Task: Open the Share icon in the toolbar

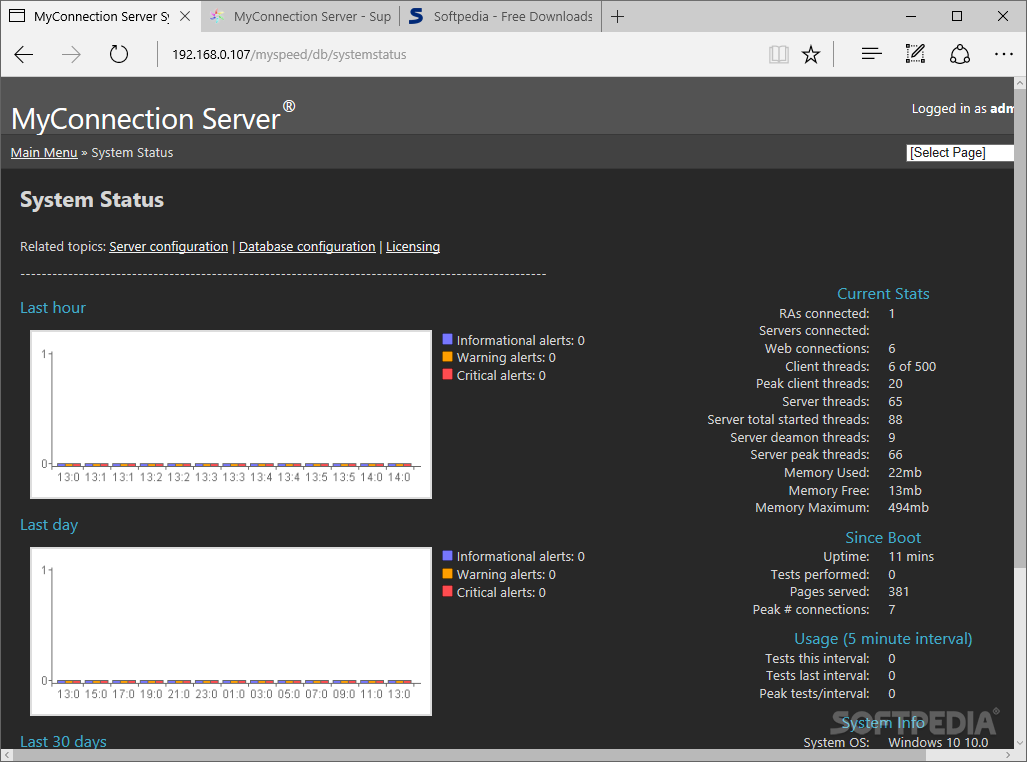Action: pyautogui.click(x=960, y=54)
